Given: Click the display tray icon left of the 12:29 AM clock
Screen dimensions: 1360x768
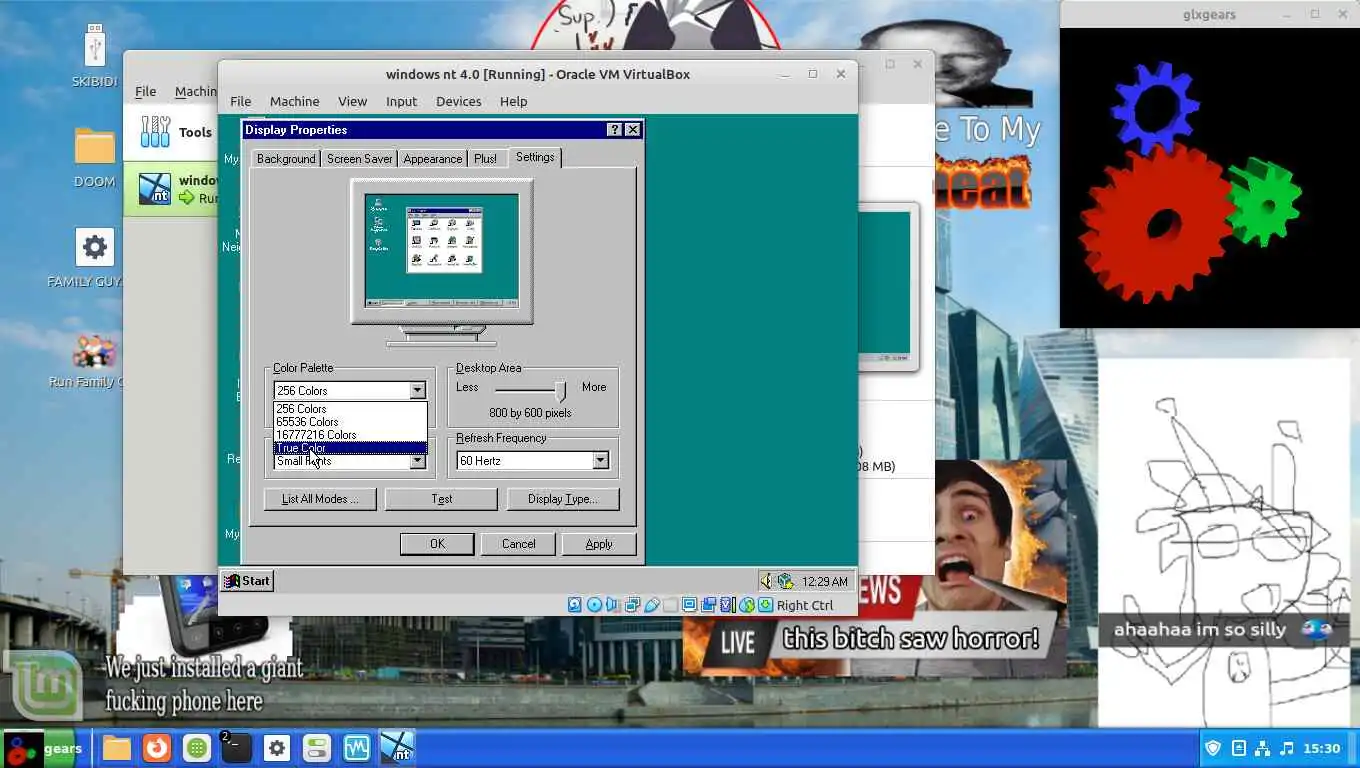Looking at the screenshot, I should [785, 581].
